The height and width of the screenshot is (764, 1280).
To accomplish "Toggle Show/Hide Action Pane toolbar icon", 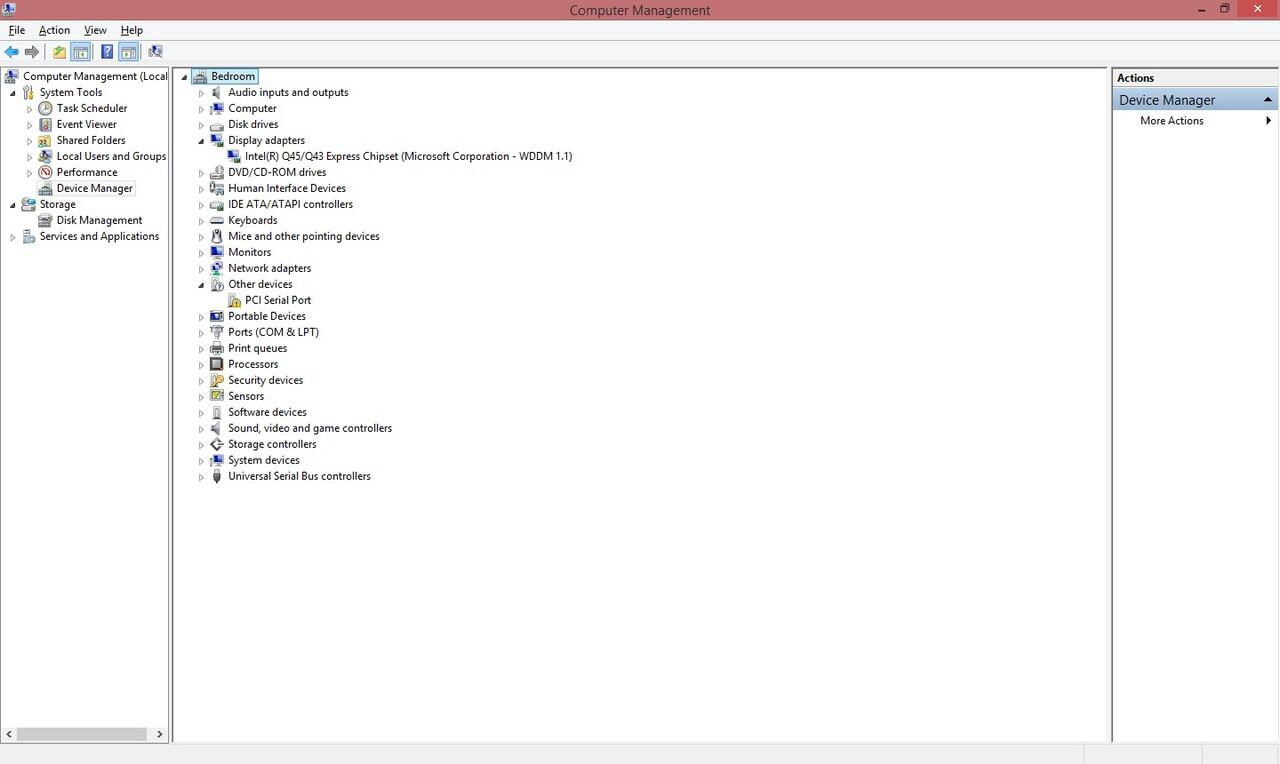I will coord(128,52).
